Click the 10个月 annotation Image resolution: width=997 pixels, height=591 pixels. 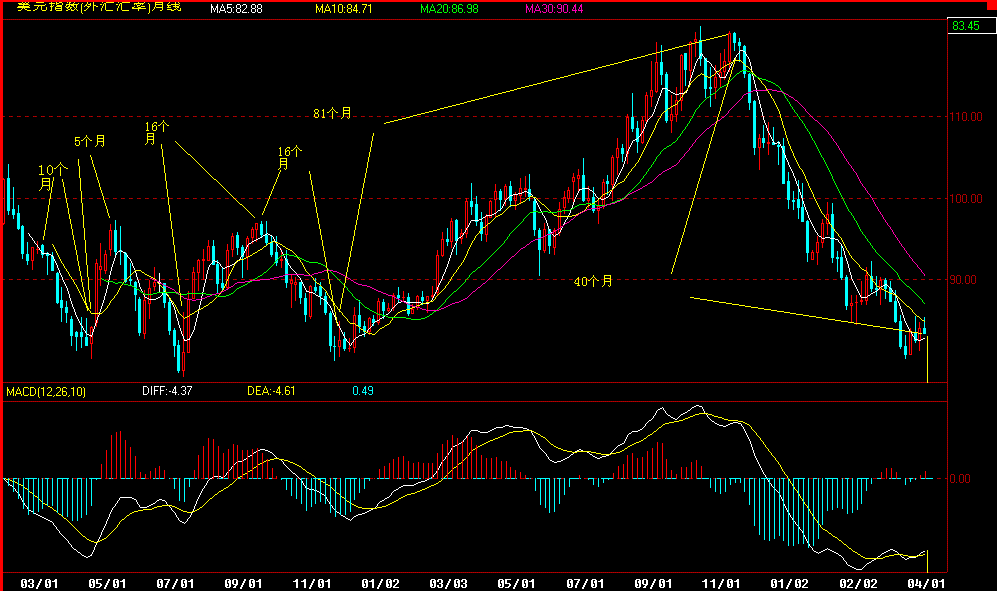click(x=53, y=177)
